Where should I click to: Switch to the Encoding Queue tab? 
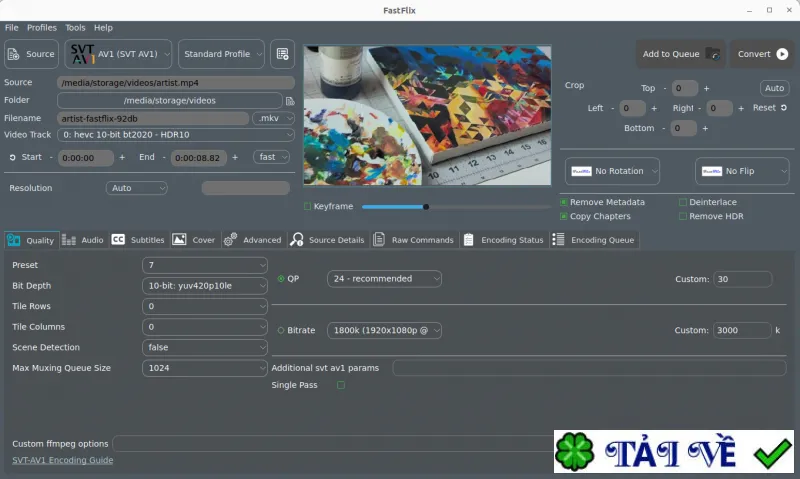594,240
